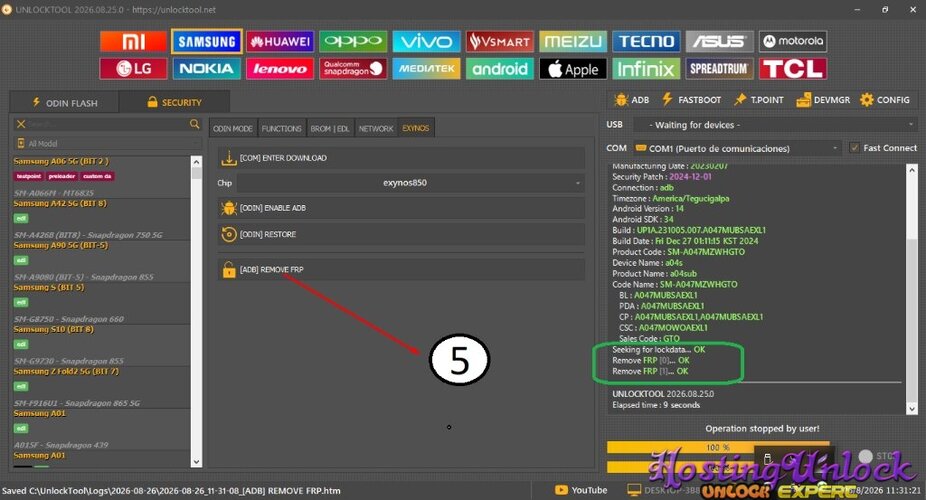Open the YouTube link in status bar
The image size is (926, 500).
581,490
